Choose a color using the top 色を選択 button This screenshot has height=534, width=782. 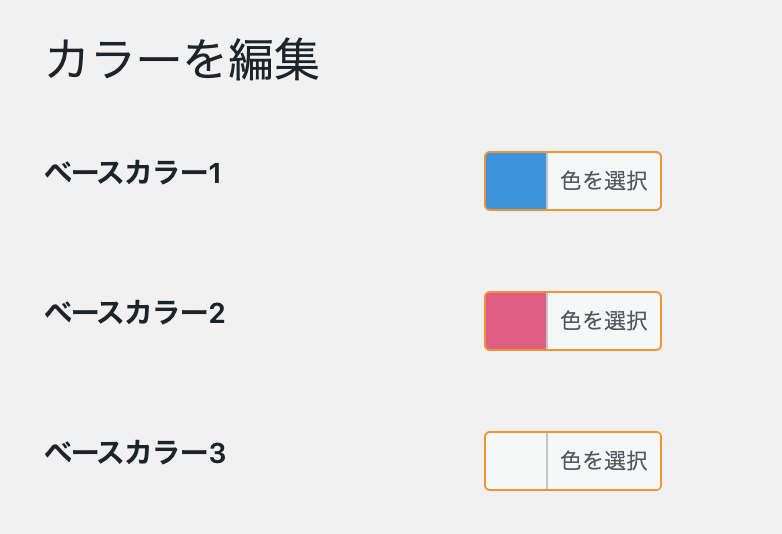603,181
